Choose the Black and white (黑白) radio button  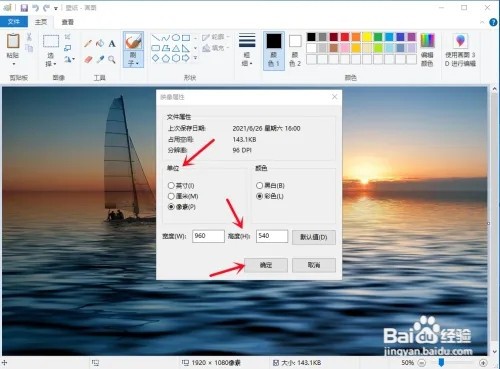coord(259,185)
